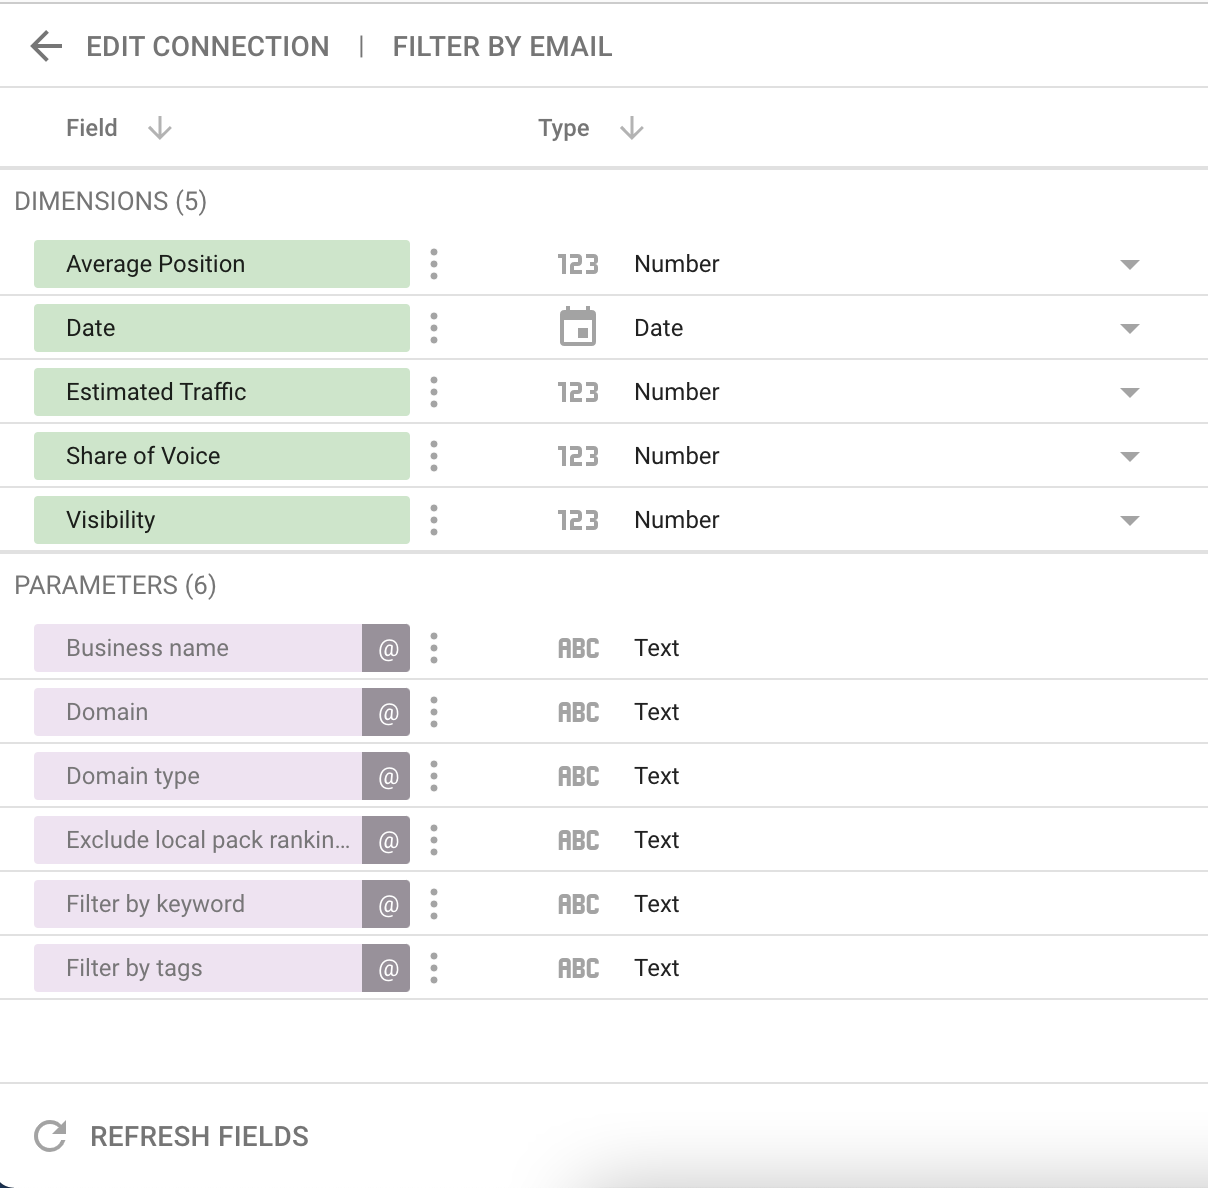
Task: Select the ABC text icon for Business name
Action: (578, 648)
